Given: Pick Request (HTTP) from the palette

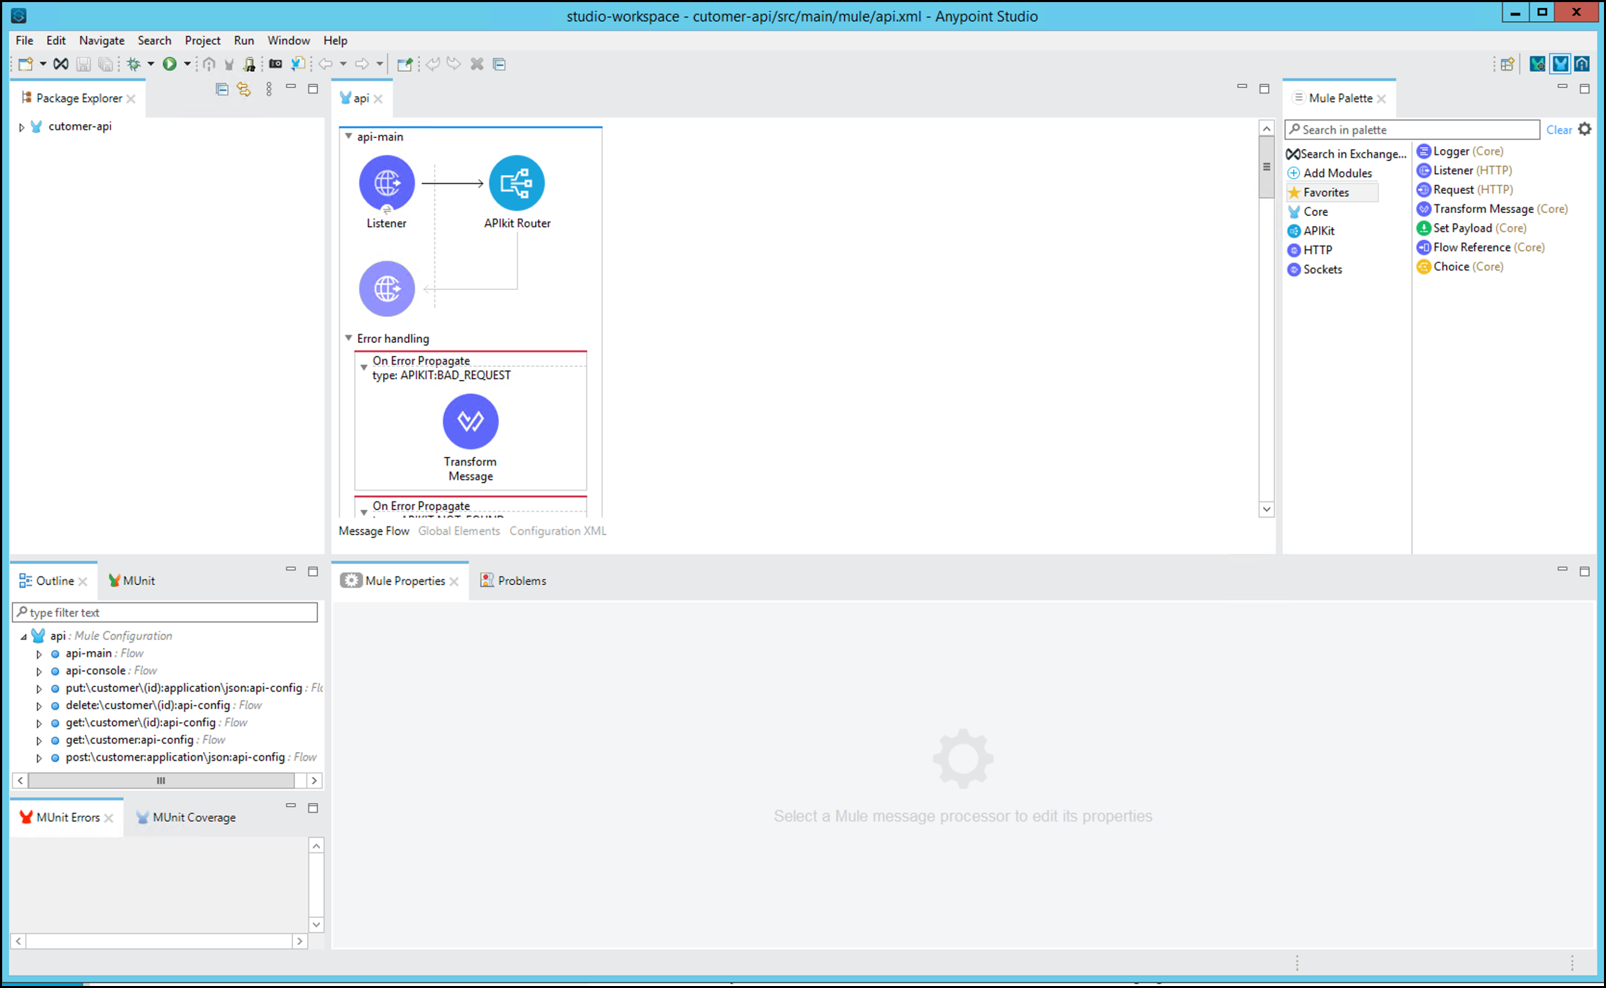Looking at the screenshot, I should pyautogui.click(x=1465, y=190).
